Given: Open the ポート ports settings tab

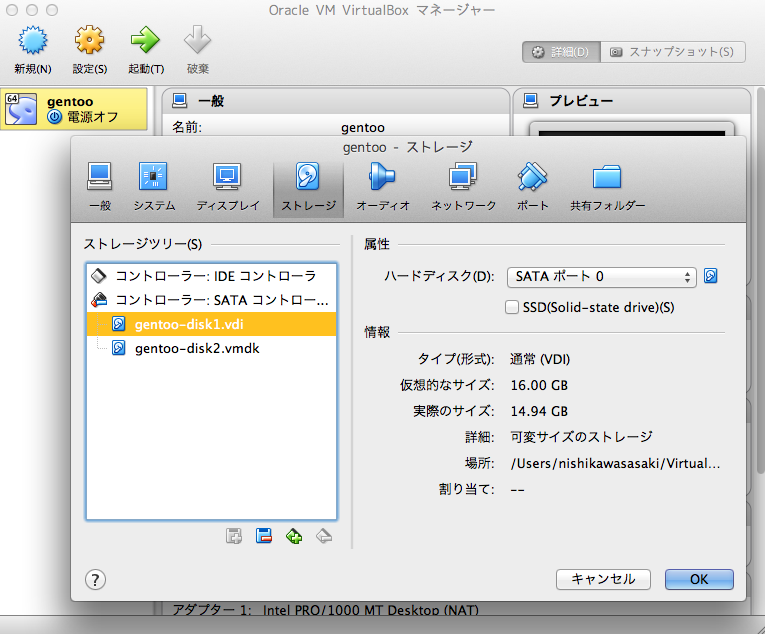Looking at the screenshot, I should (x=532, y=187).
